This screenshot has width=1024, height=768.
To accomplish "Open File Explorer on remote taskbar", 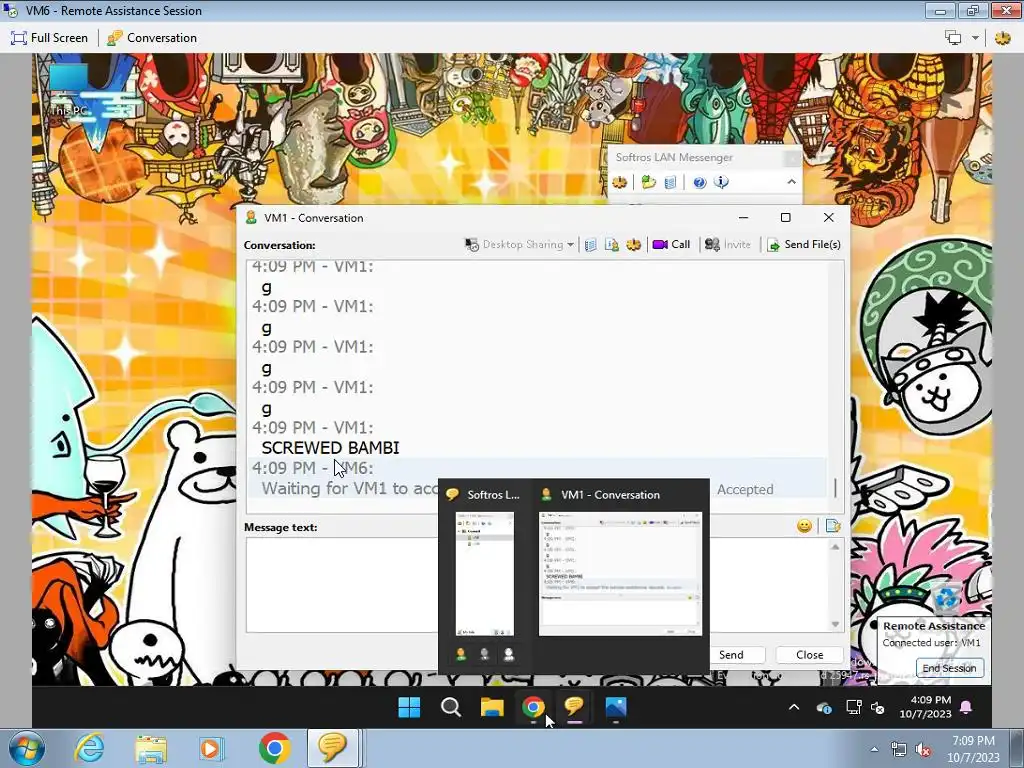I will [x=492, y=707].
